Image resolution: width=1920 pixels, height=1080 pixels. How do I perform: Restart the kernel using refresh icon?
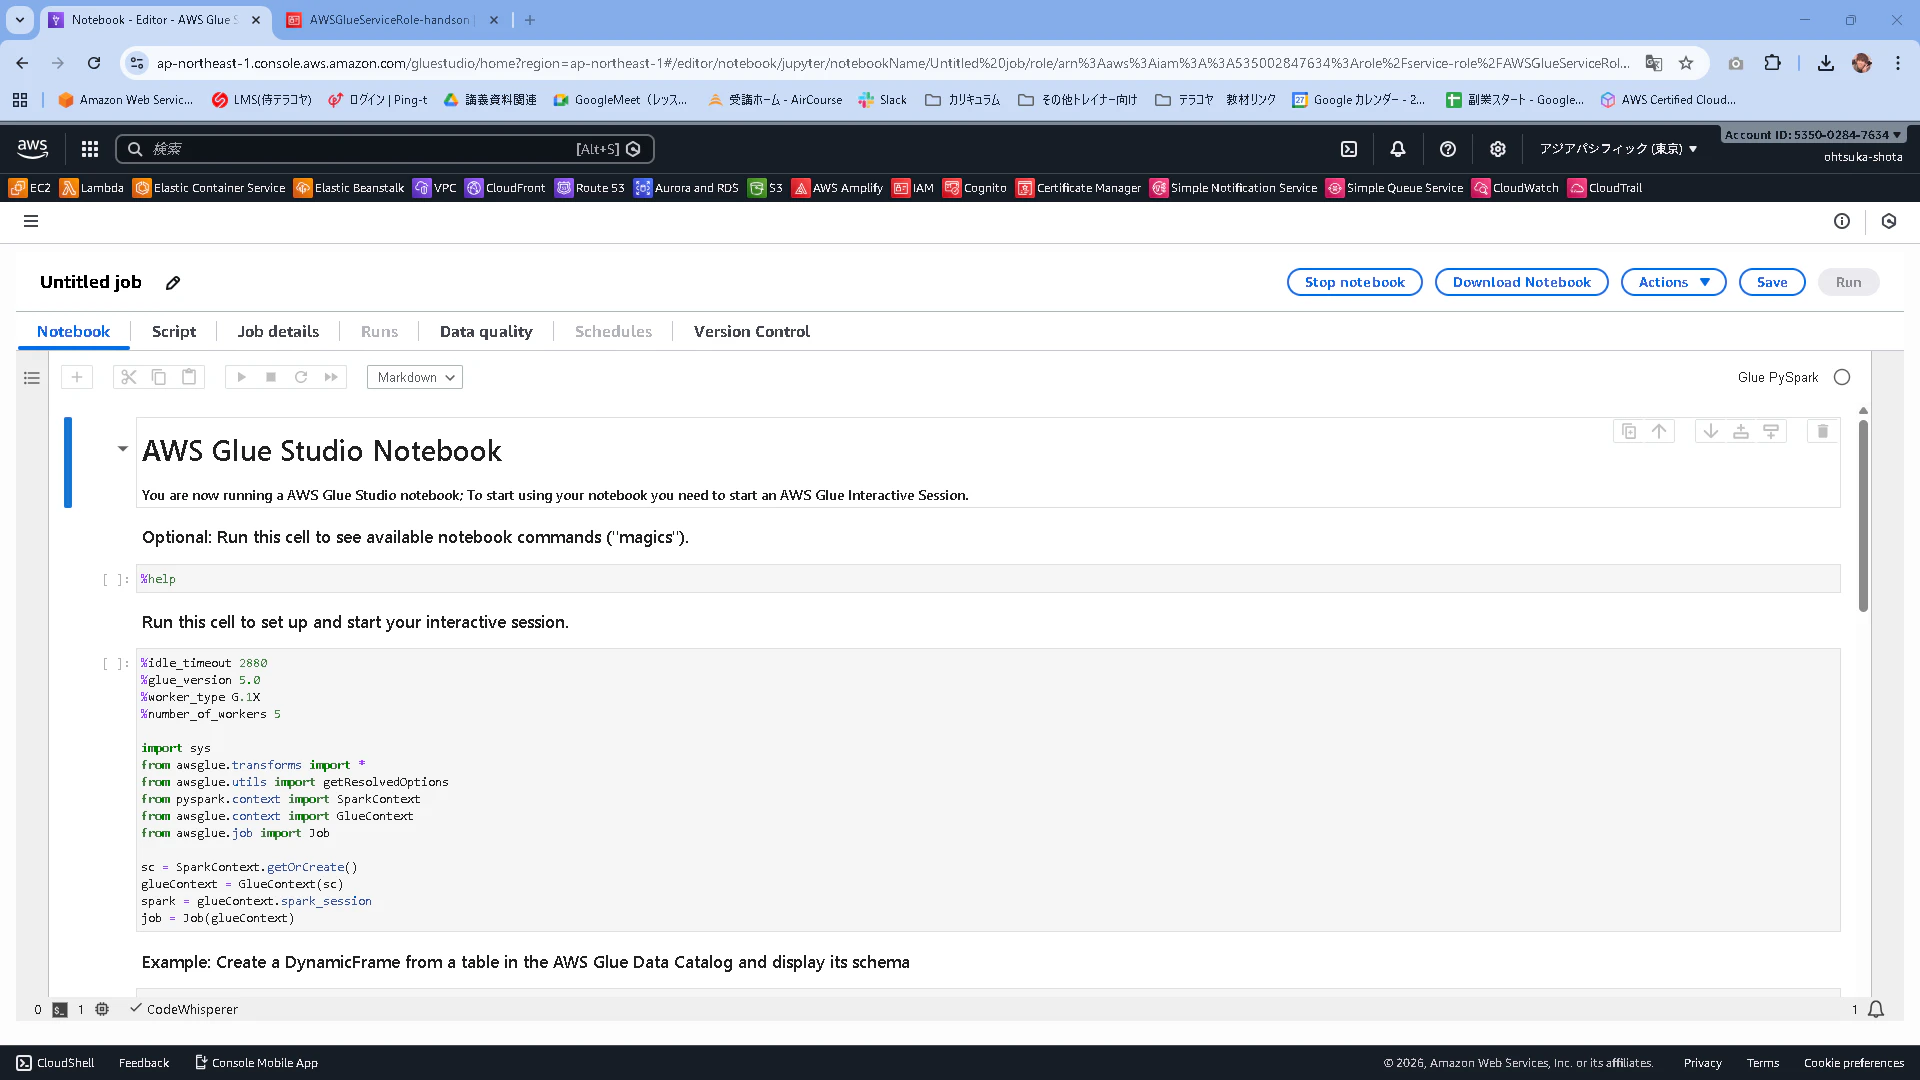(301, 377)
